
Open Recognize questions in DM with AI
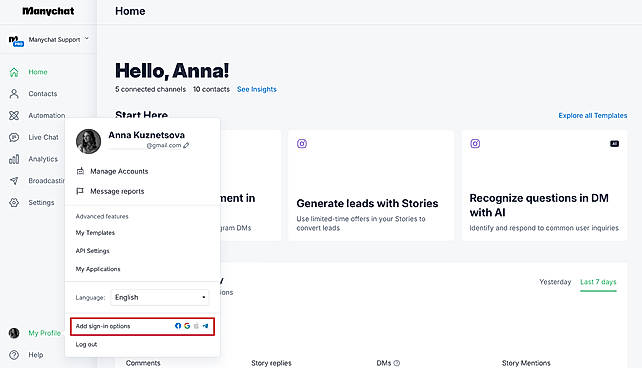(545, 186)
